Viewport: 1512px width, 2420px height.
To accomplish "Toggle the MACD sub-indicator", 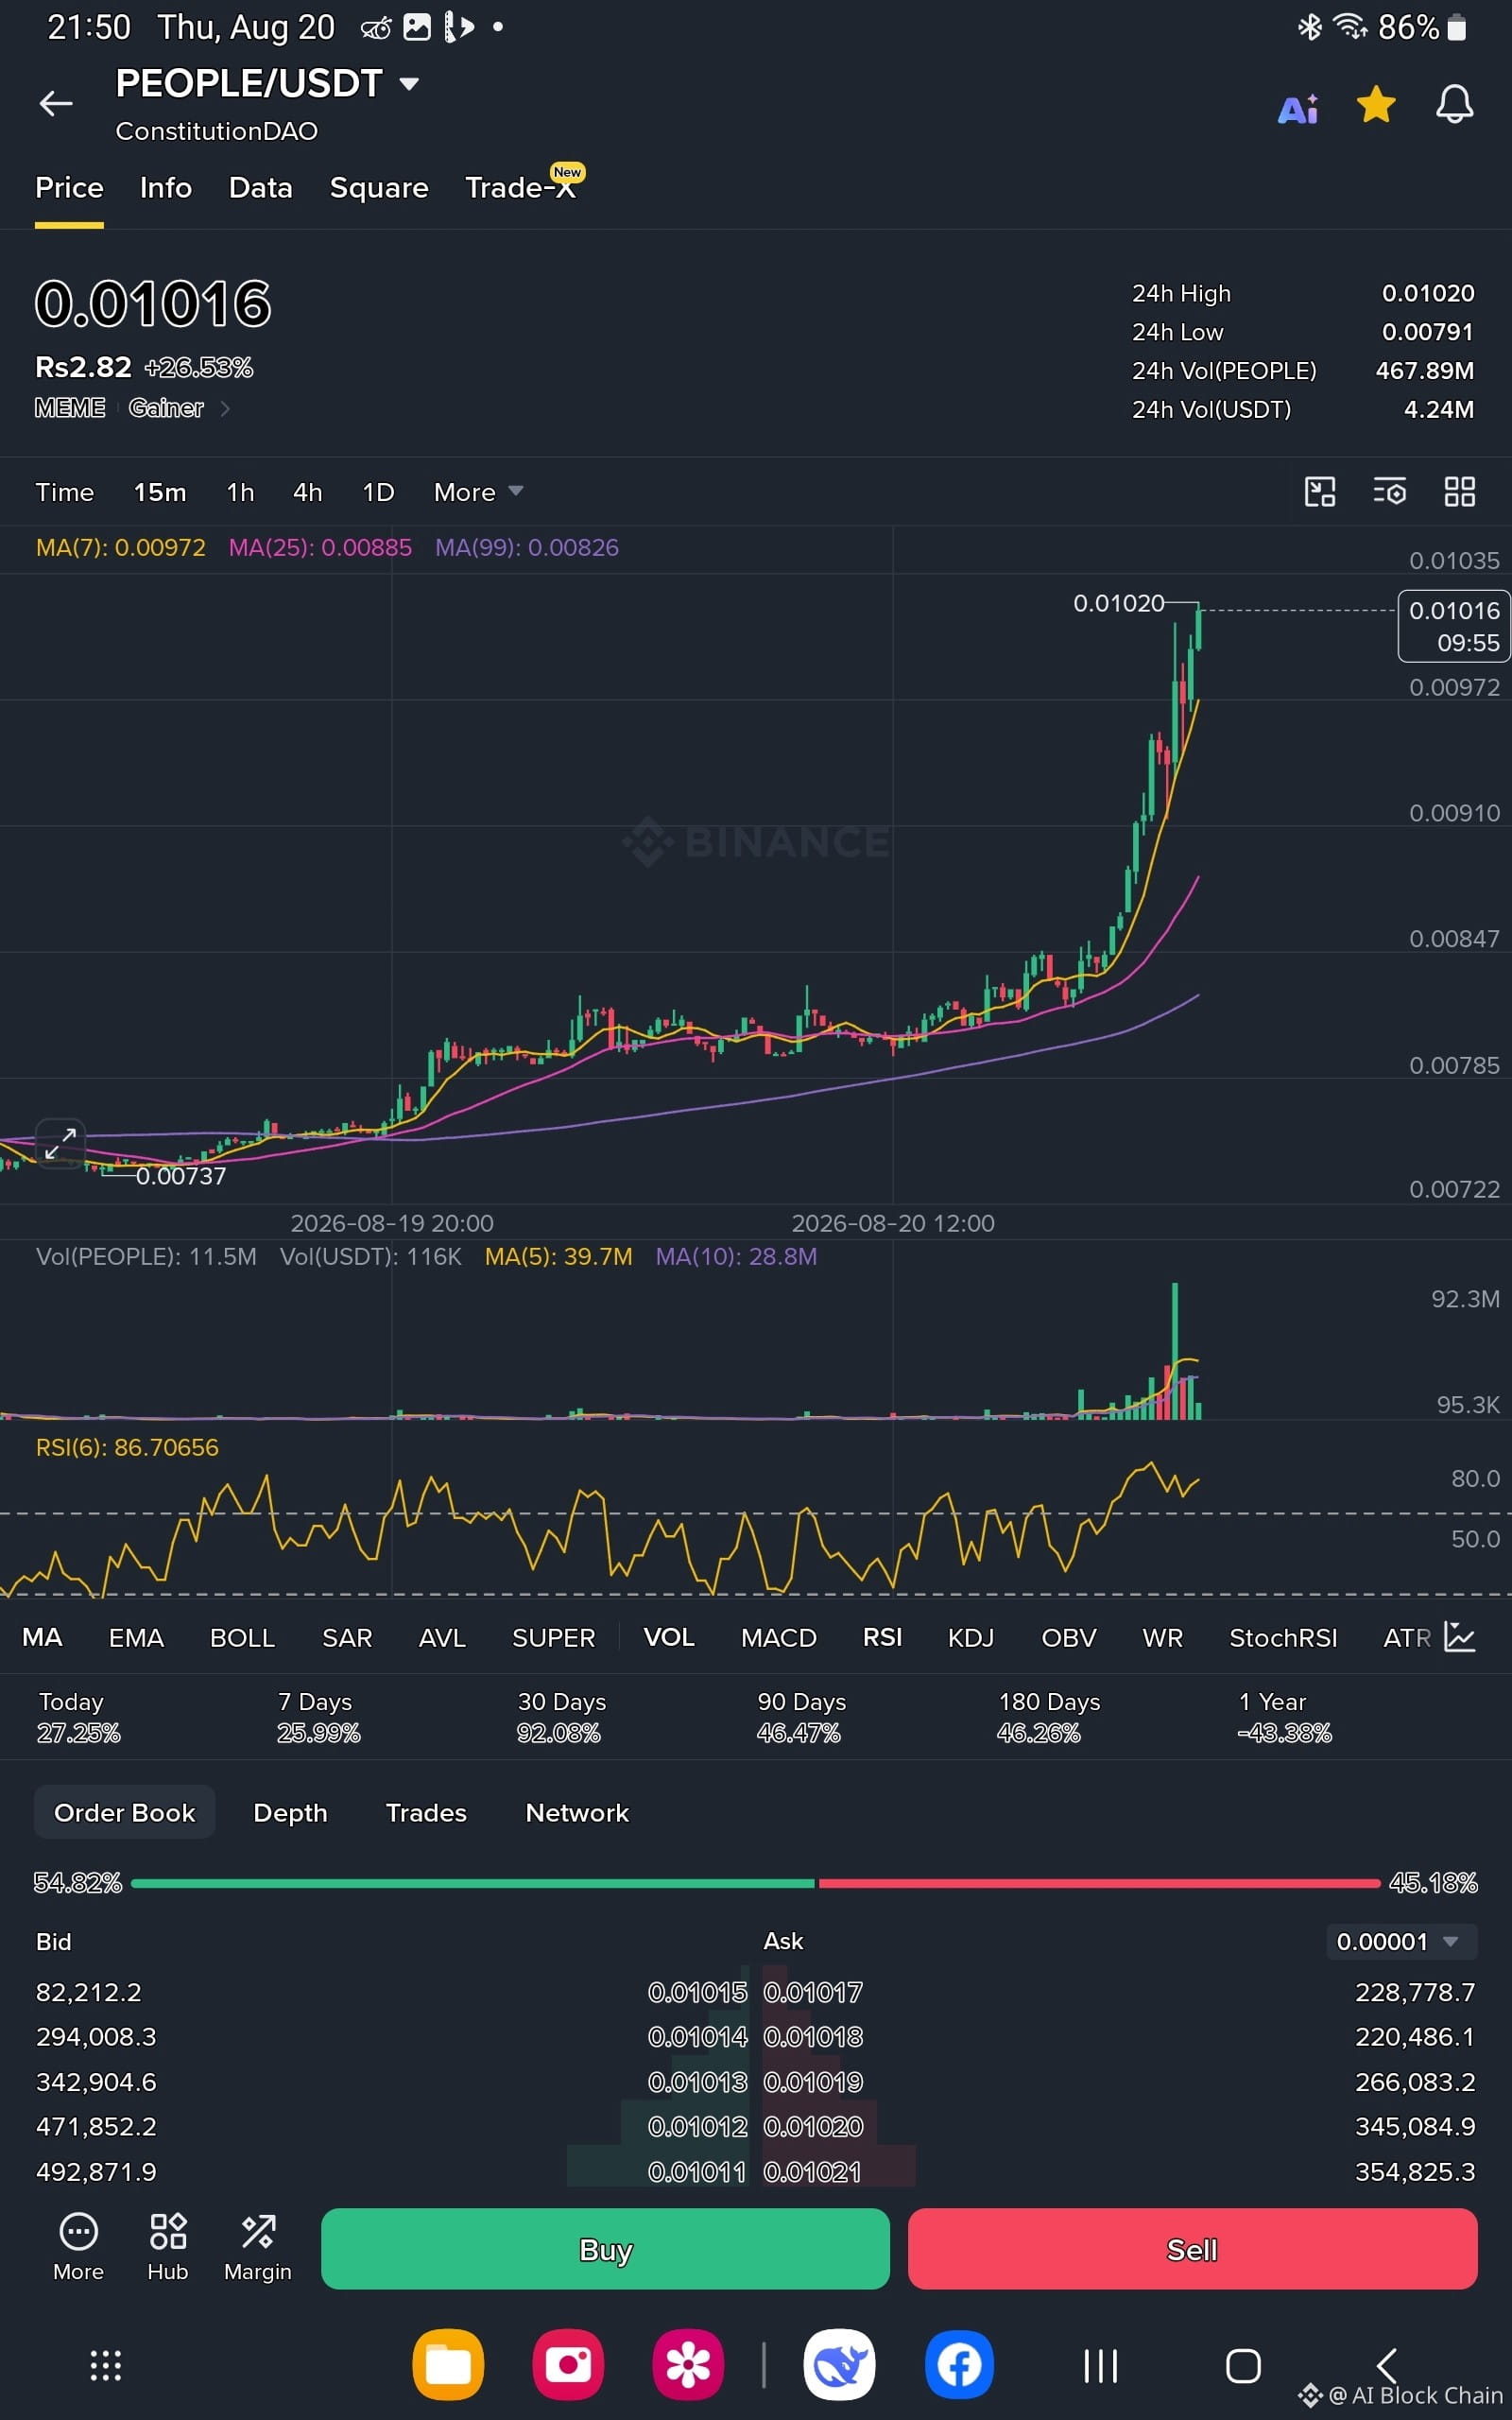I will [x=779, y=1637].
